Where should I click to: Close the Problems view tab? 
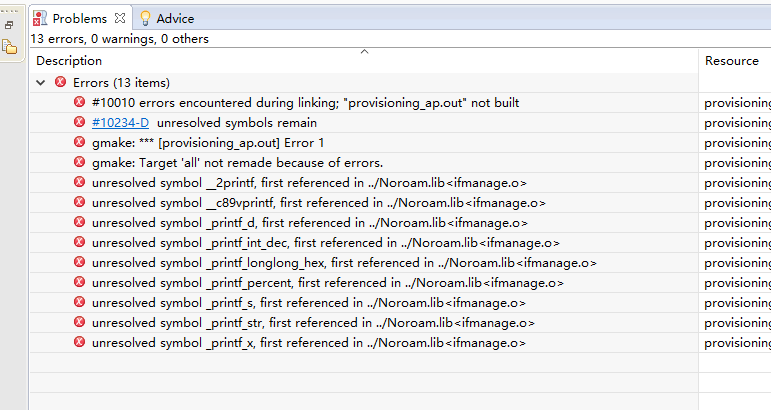coord(119,18)
